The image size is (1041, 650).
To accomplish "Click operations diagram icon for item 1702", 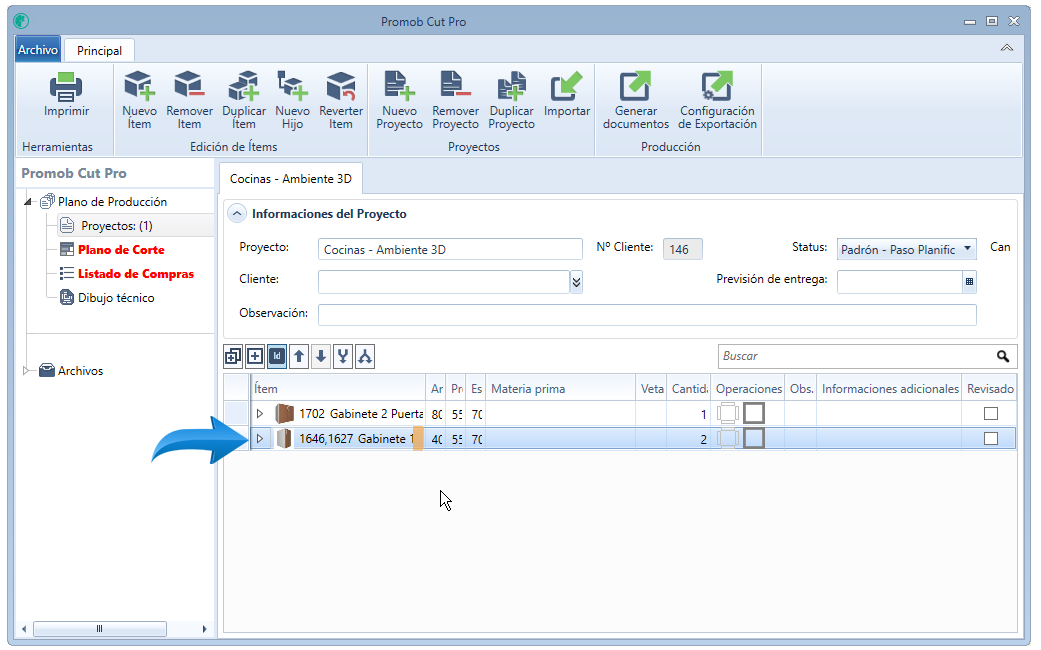I will 728,413.
